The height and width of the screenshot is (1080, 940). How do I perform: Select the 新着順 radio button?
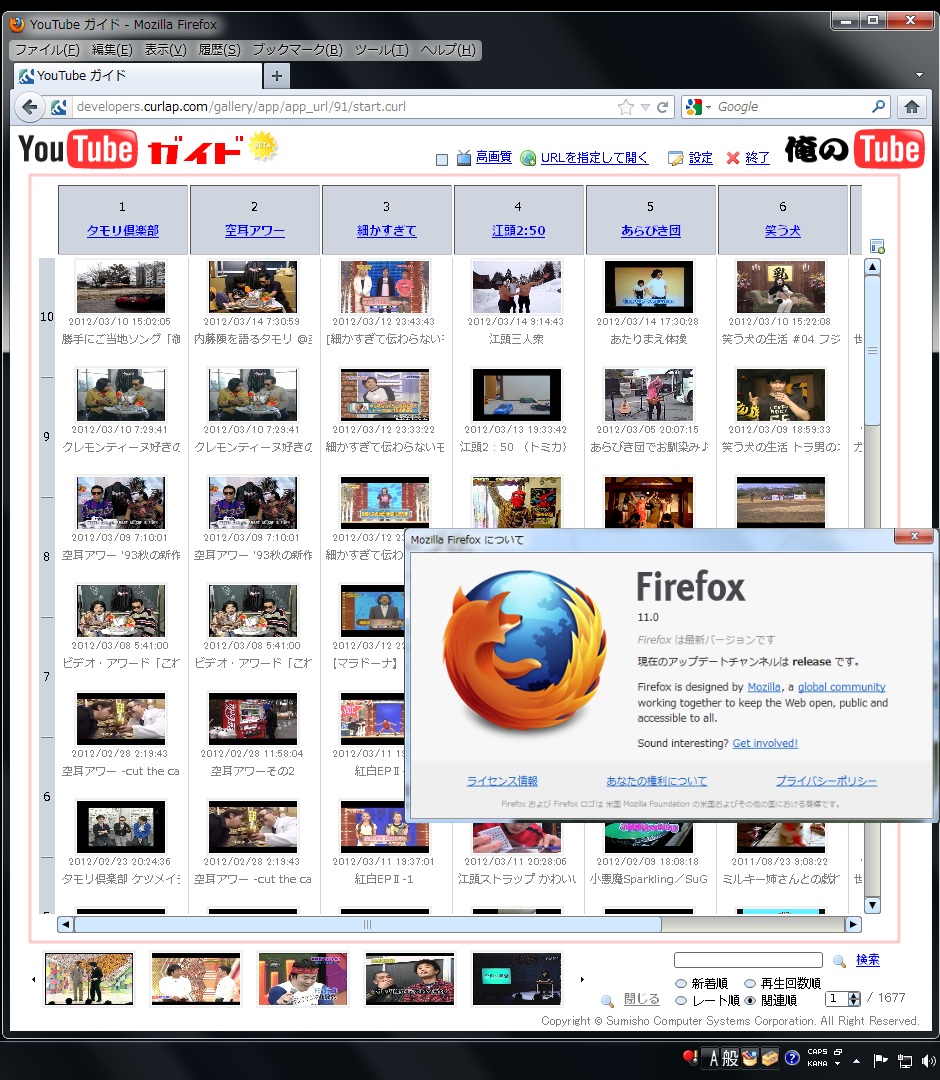[x=681, y=984]
